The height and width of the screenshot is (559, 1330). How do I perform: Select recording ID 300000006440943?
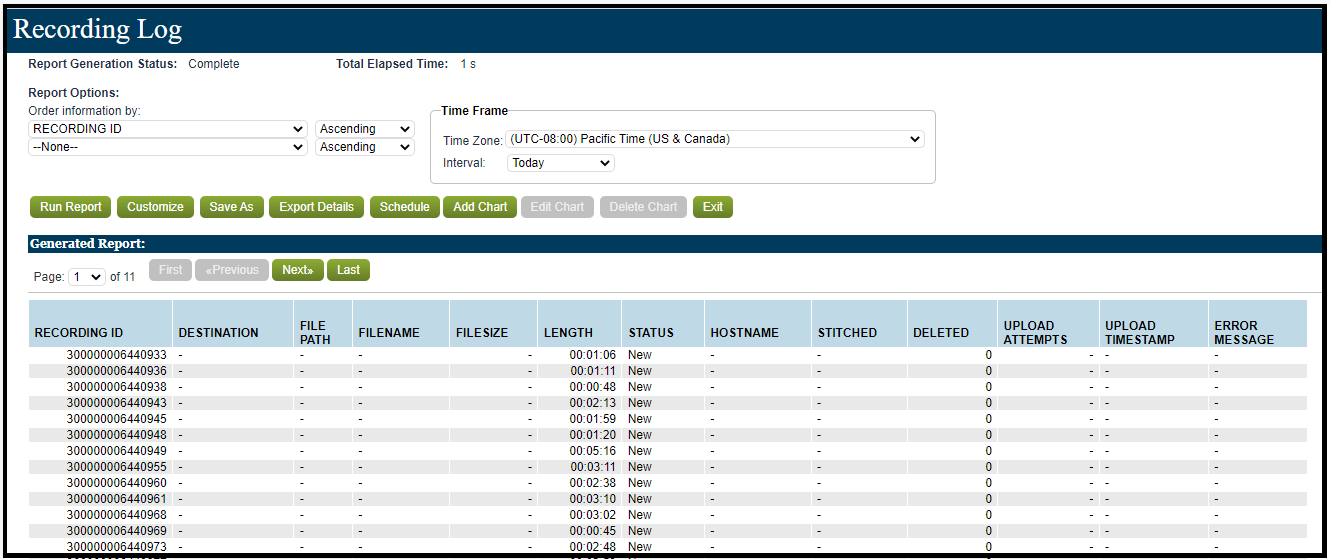click(116, 403)
